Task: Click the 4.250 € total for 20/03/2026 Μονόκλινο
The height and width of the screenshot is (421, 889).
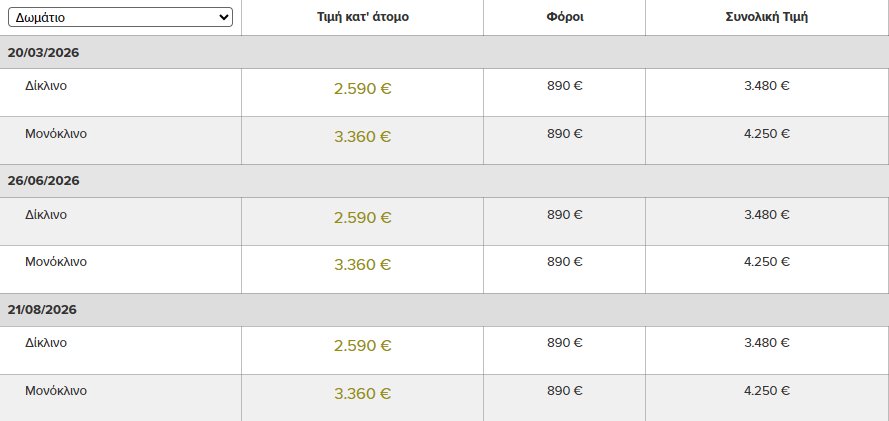Action: (x=767, y=134)
